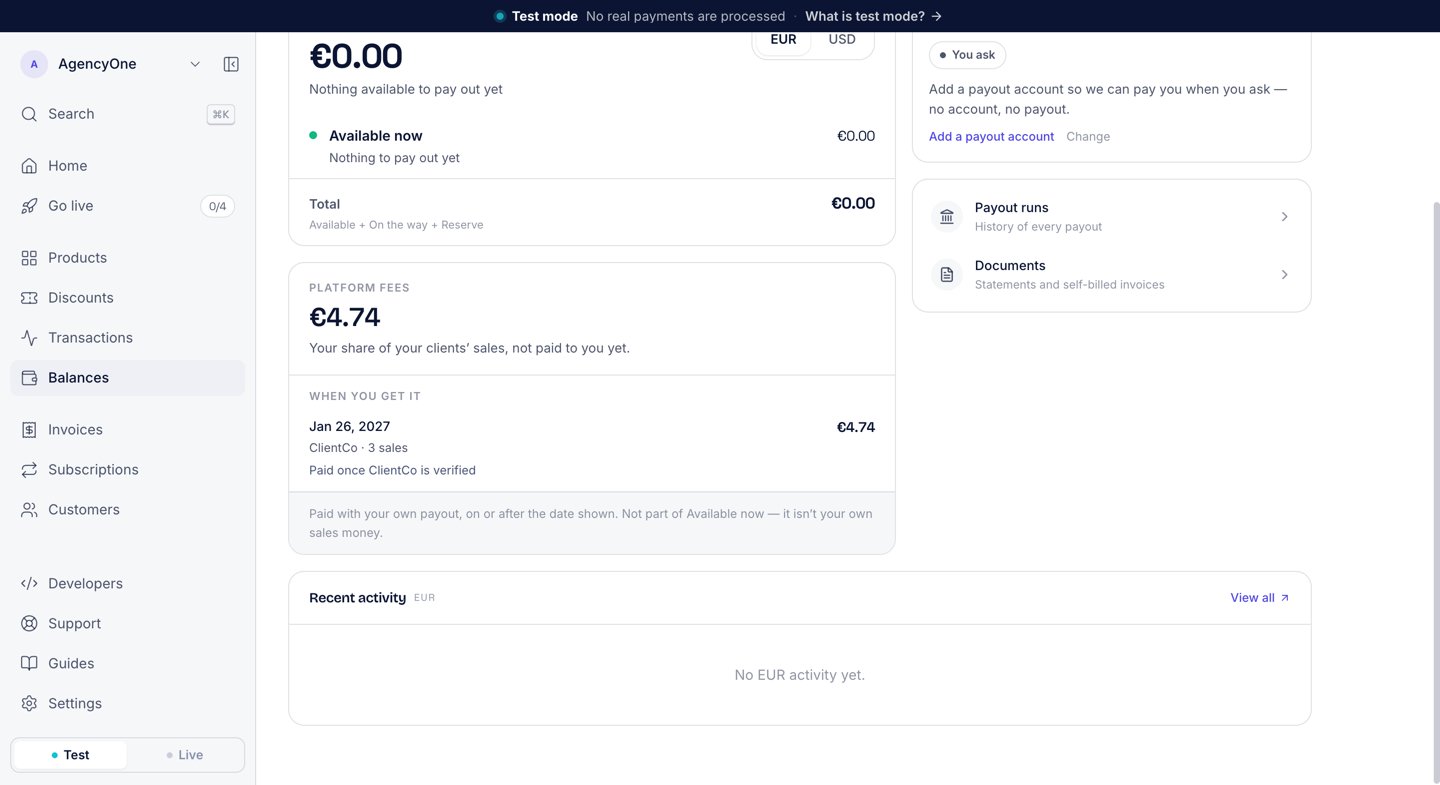1440x785 pixels.
Task: Click the Products grid icon
Action: pyautogui.click(x=29, y=258)
